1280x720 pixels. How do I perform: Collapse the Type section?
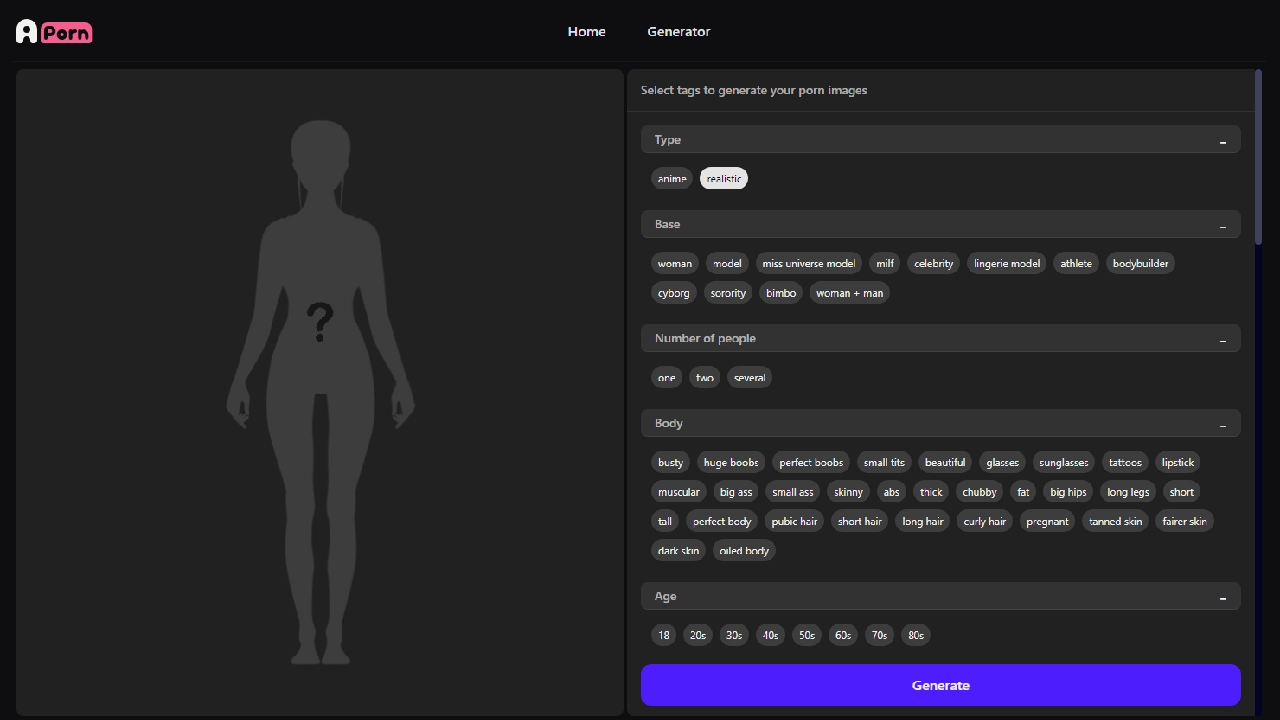(1222, 141)
